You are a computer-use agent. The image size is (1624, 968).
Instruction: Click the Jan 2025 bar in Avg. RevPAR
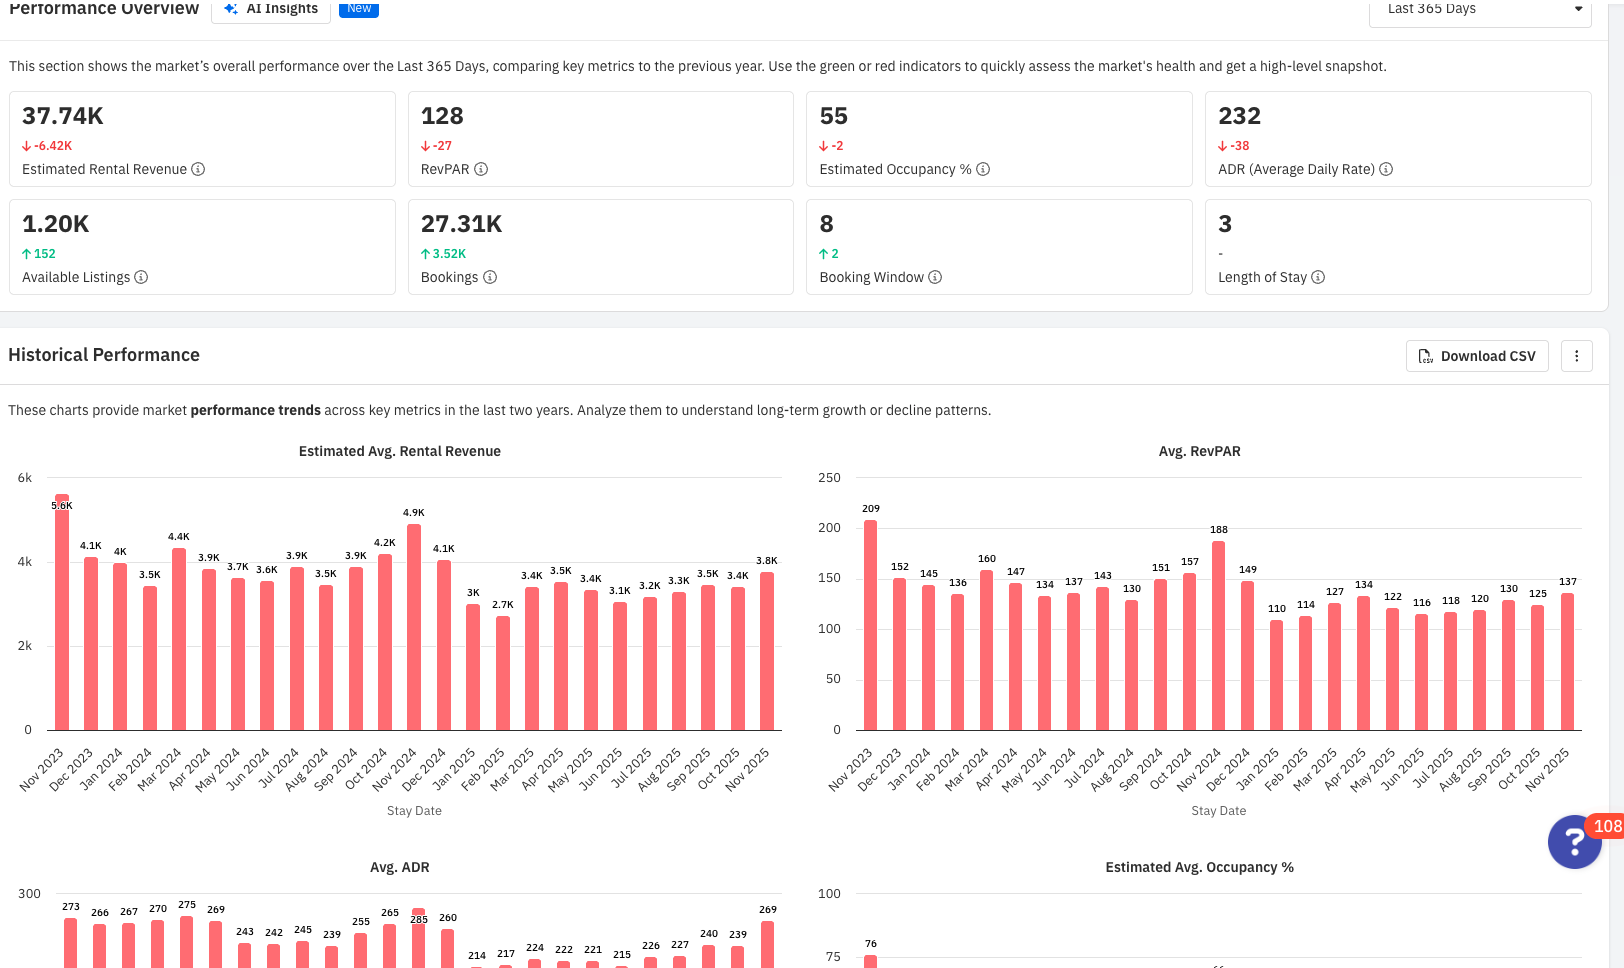tap(1276, 676)
